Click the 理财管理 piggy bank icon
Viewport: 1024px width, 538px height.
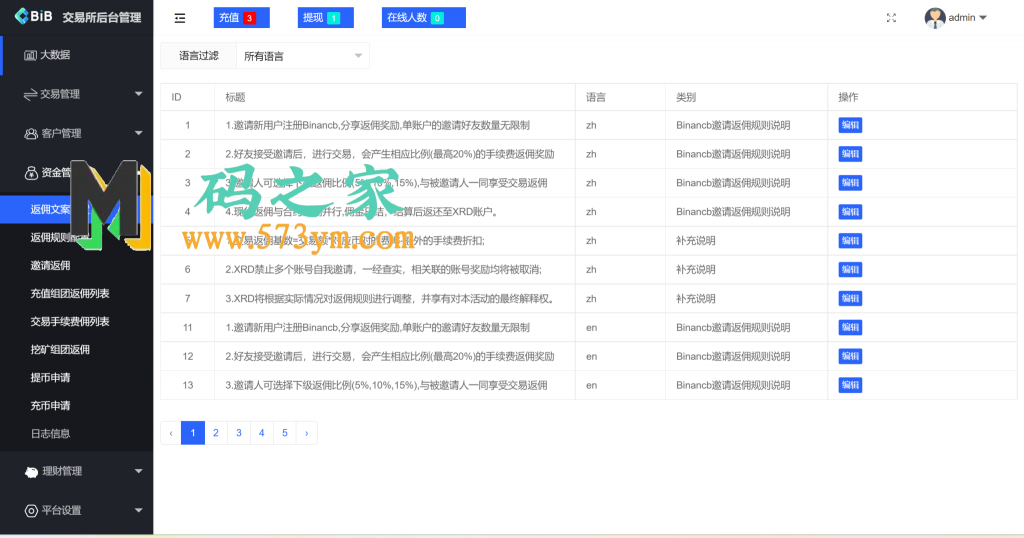point(31,472)
